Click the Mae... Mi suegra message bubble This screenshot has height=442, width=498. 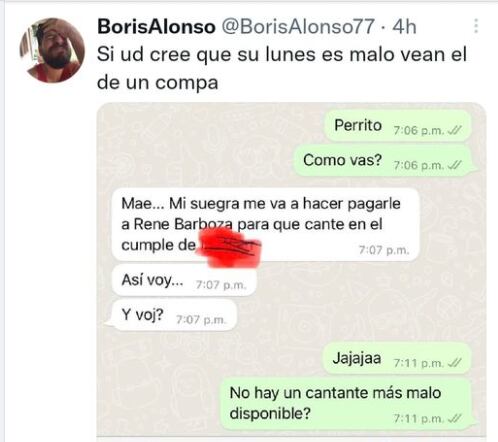[265, 225]
